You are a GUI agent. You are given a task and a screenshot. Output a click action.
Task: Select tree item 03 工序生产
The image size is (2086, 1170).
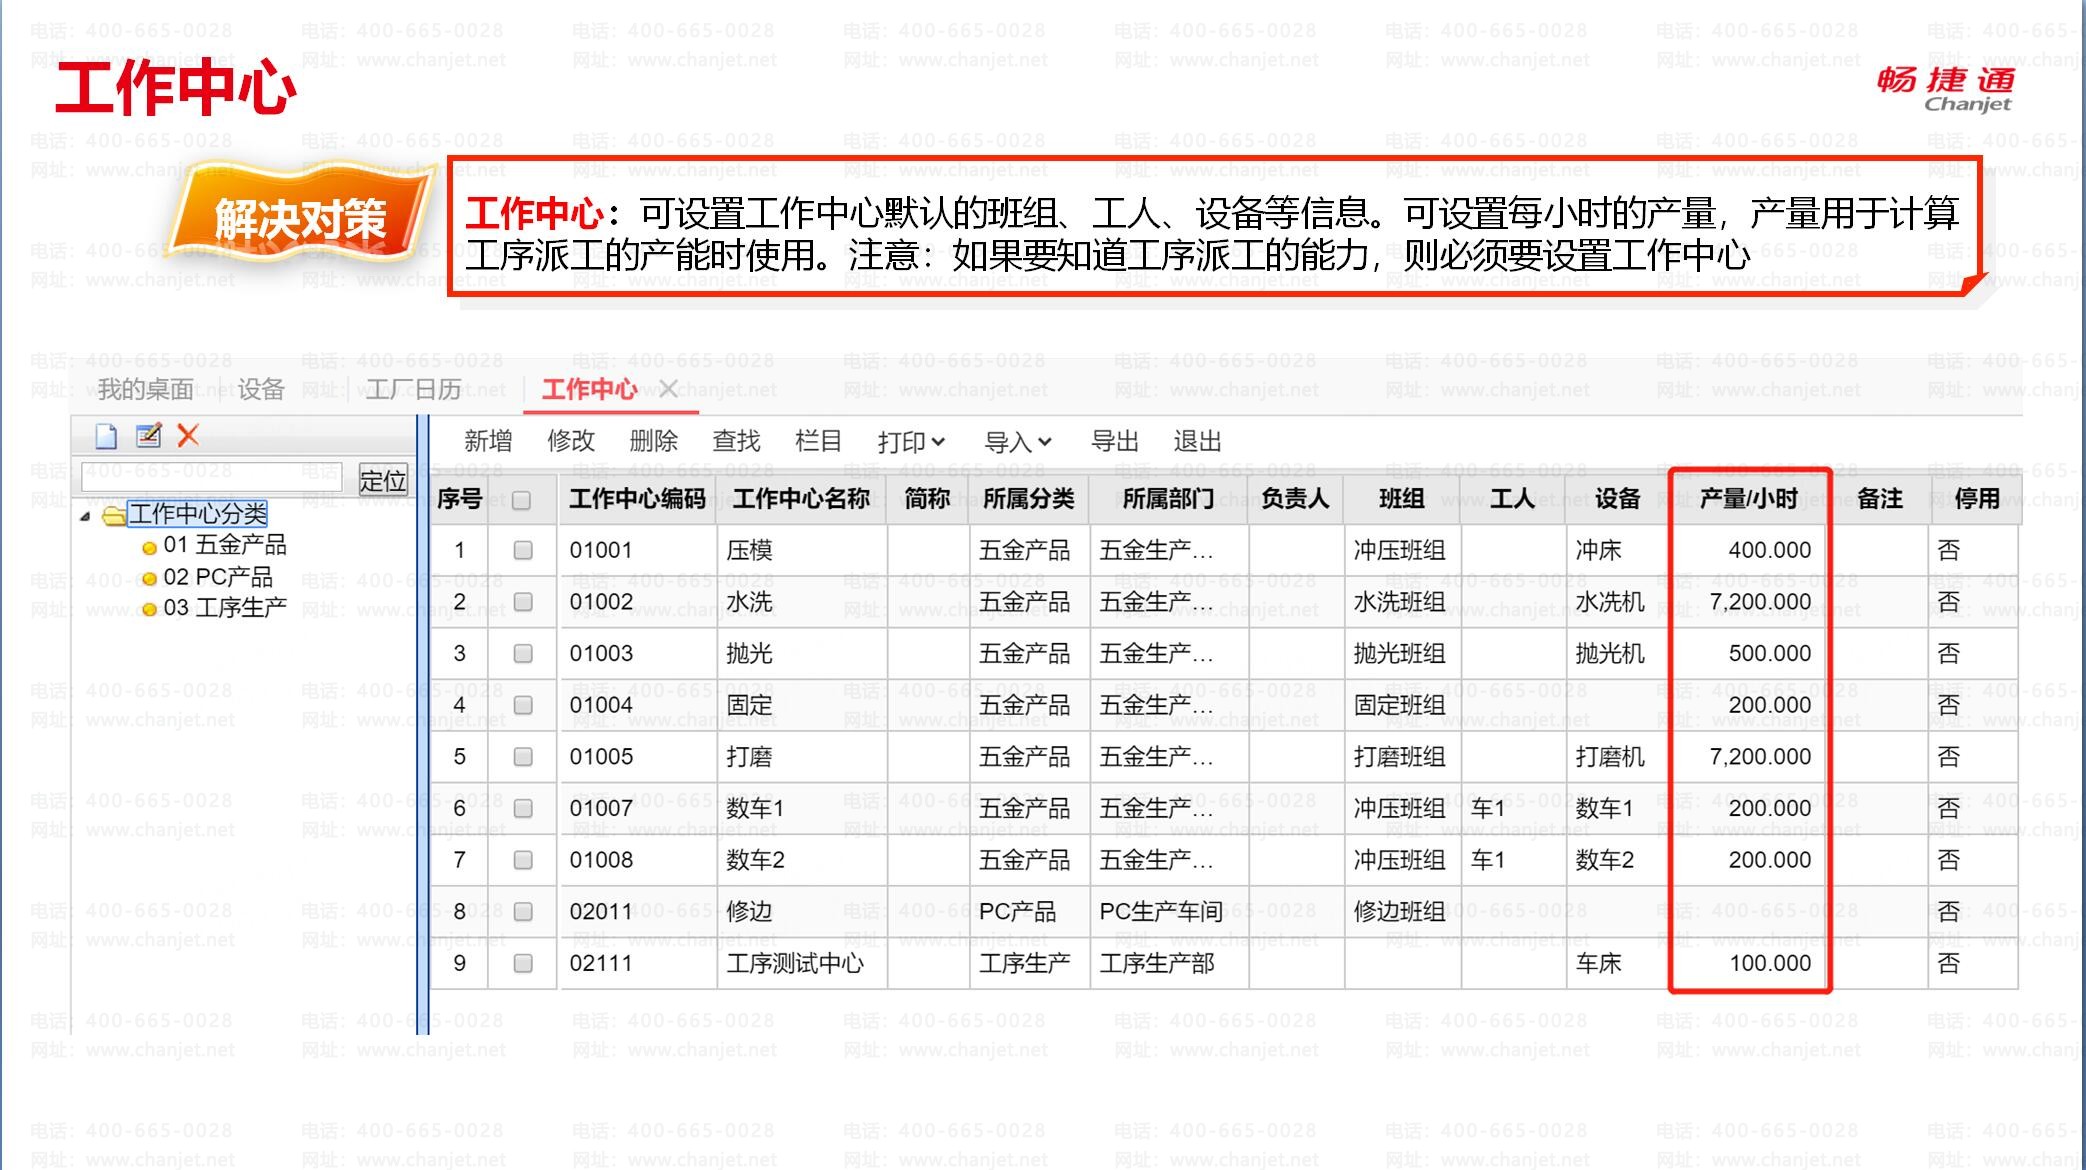(x=225, y=608)
